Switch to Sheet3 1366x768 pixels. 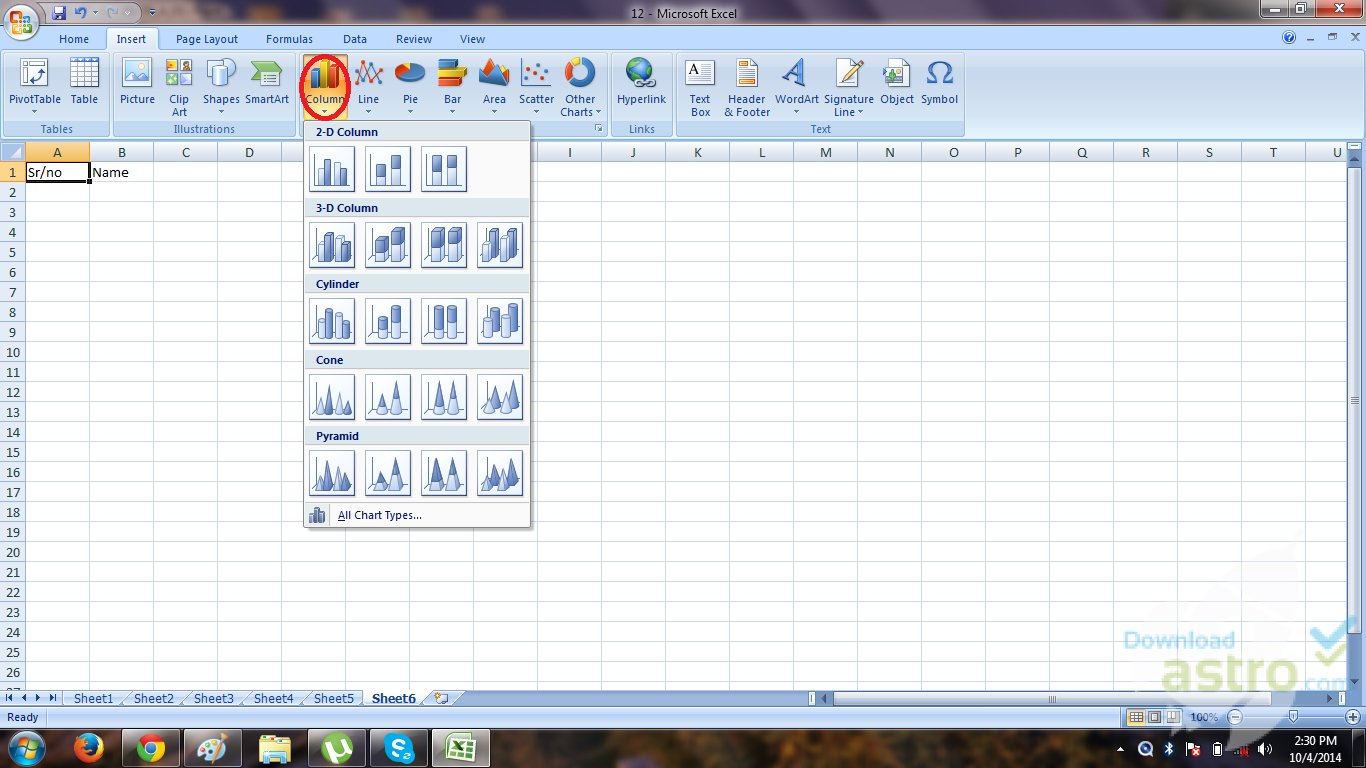[x=212, y=698]
